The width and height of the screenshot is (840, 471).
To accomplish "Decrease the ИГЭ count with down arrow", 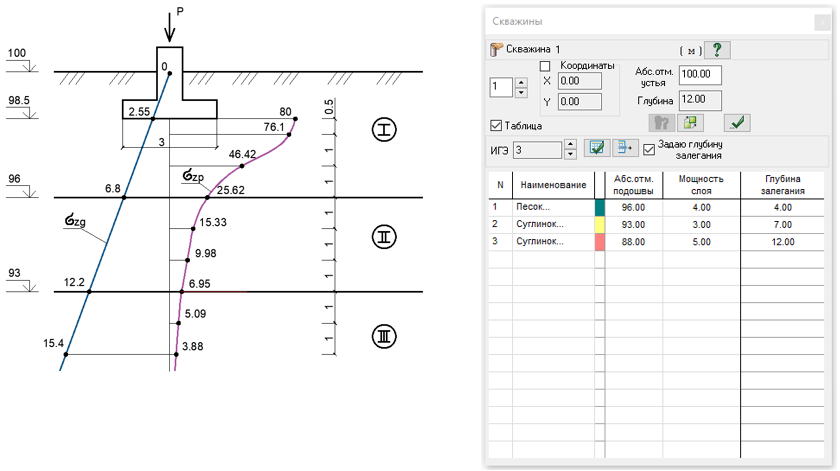I will [x=571, y=155].
